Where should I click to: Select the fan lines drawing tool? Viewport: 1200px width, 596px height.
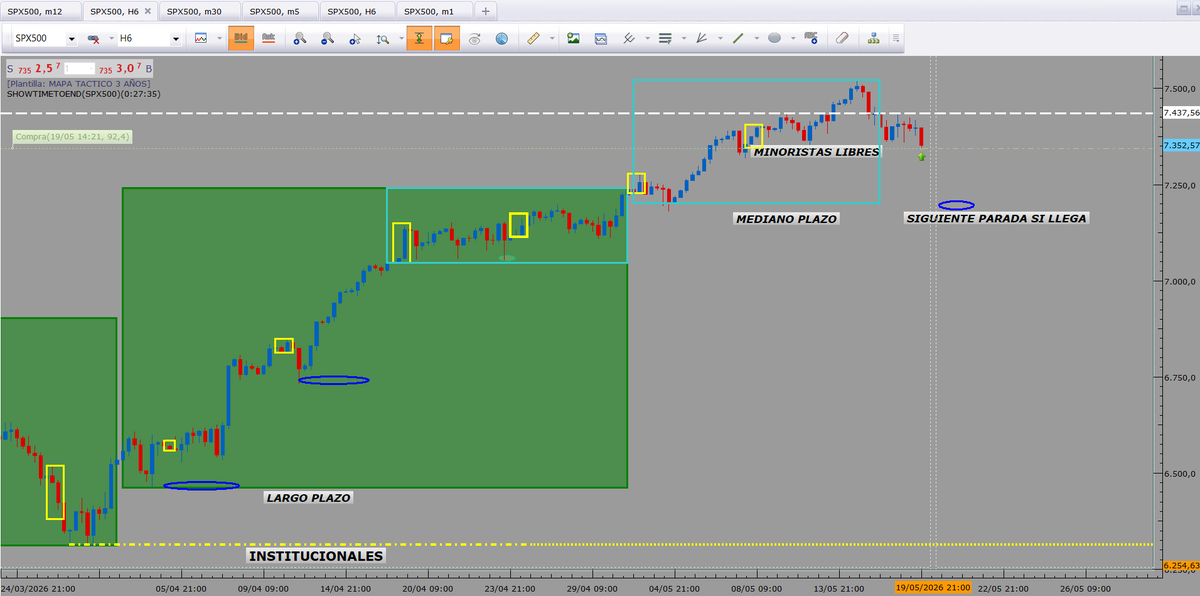[701, 39]
